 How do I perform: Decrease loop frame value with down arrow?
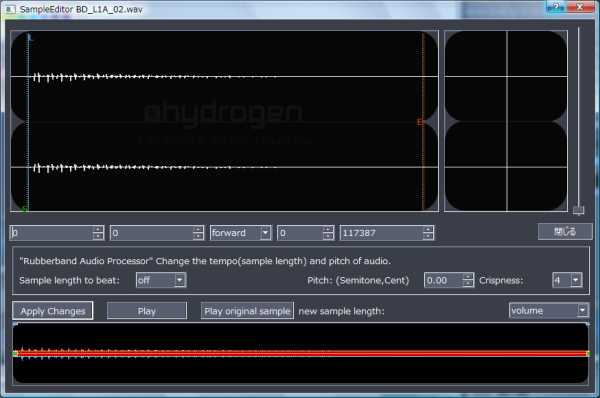click(198, 236)
